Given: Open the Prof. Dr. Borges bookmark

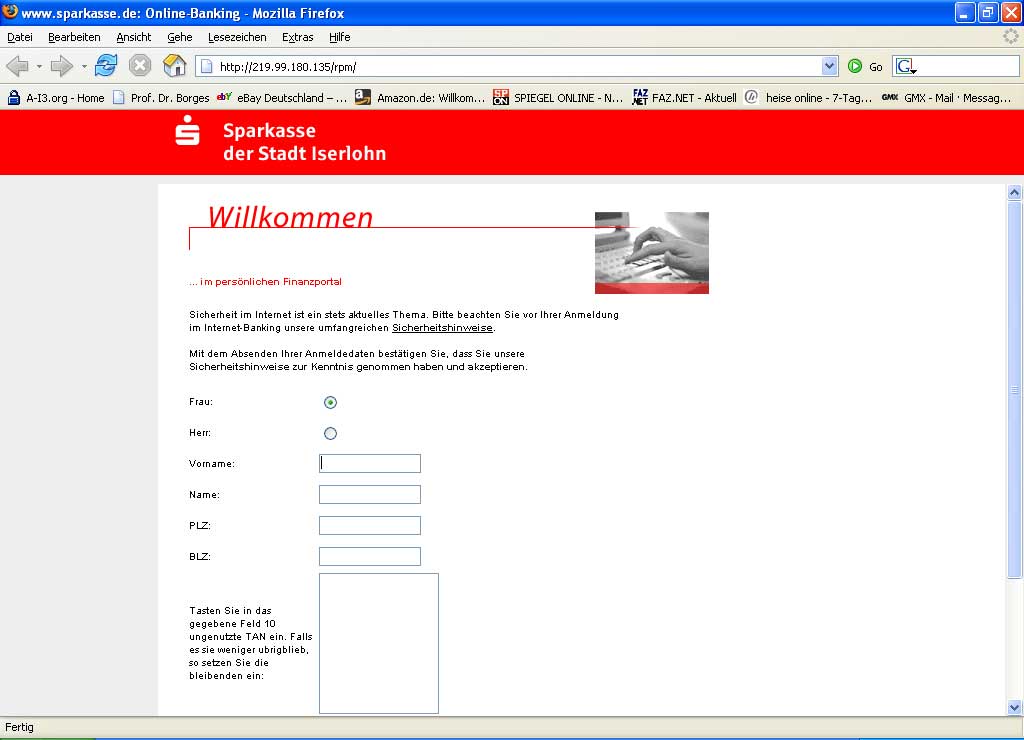Looking at the screenshot, I should (x=161, y=98).
